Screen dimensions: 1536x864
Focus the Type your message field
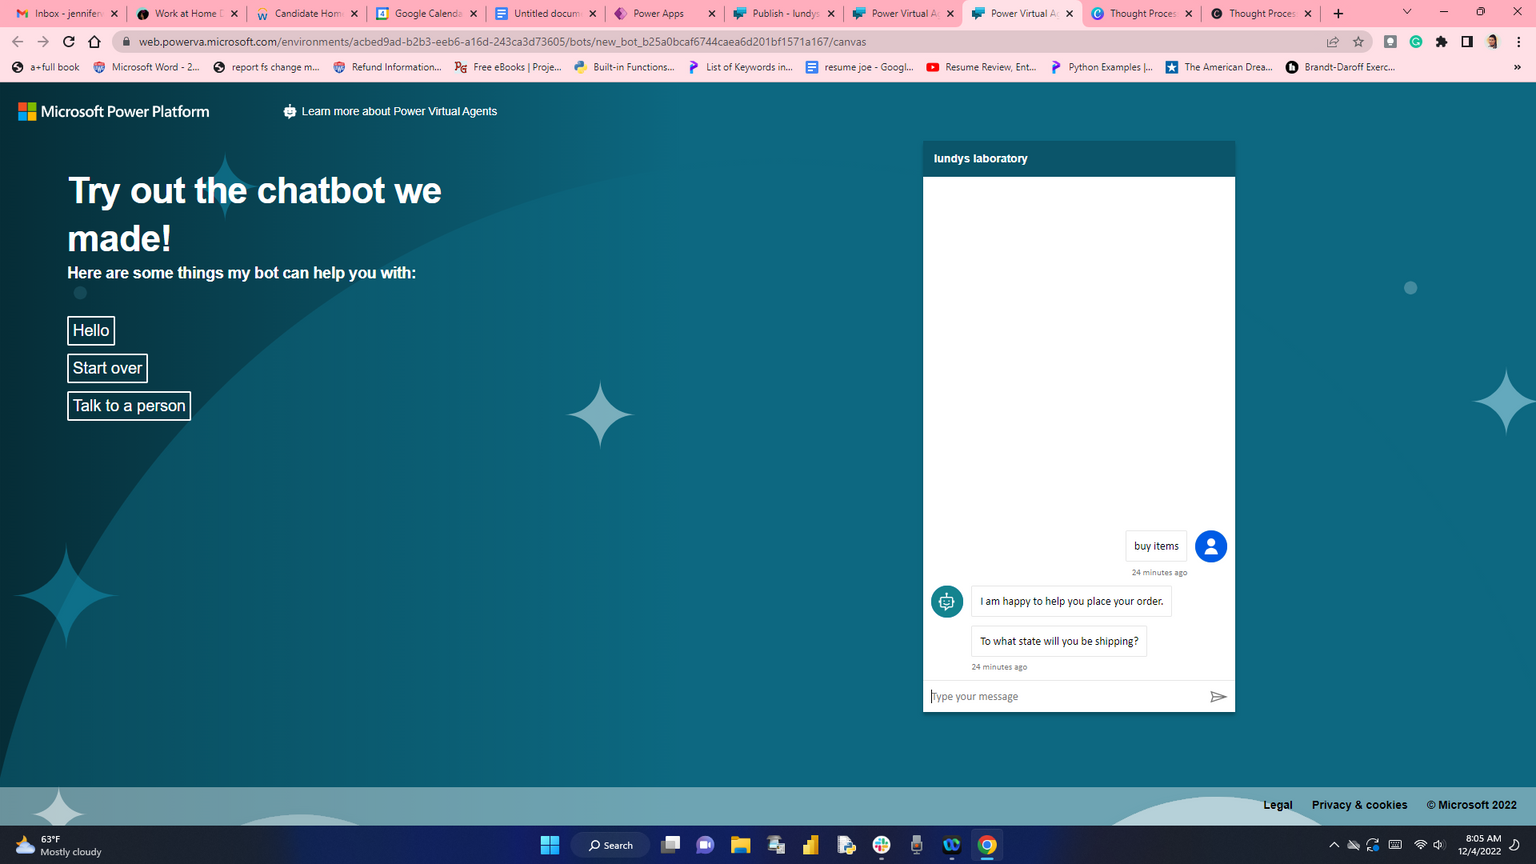tap(1065, 697)
